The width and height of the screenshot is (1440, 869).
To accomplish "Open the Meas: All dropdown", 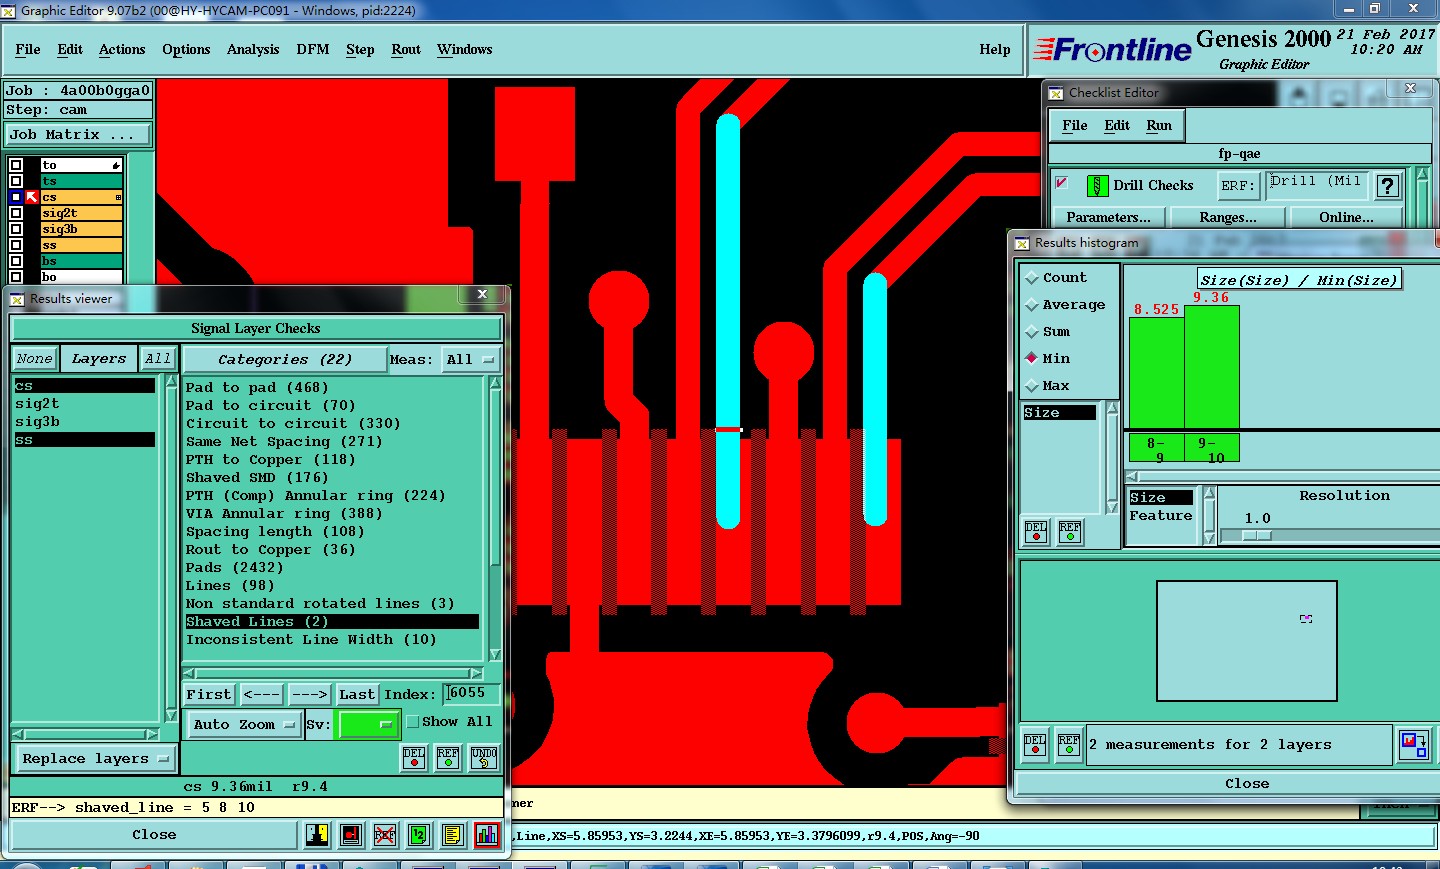I will coord(471,359).
